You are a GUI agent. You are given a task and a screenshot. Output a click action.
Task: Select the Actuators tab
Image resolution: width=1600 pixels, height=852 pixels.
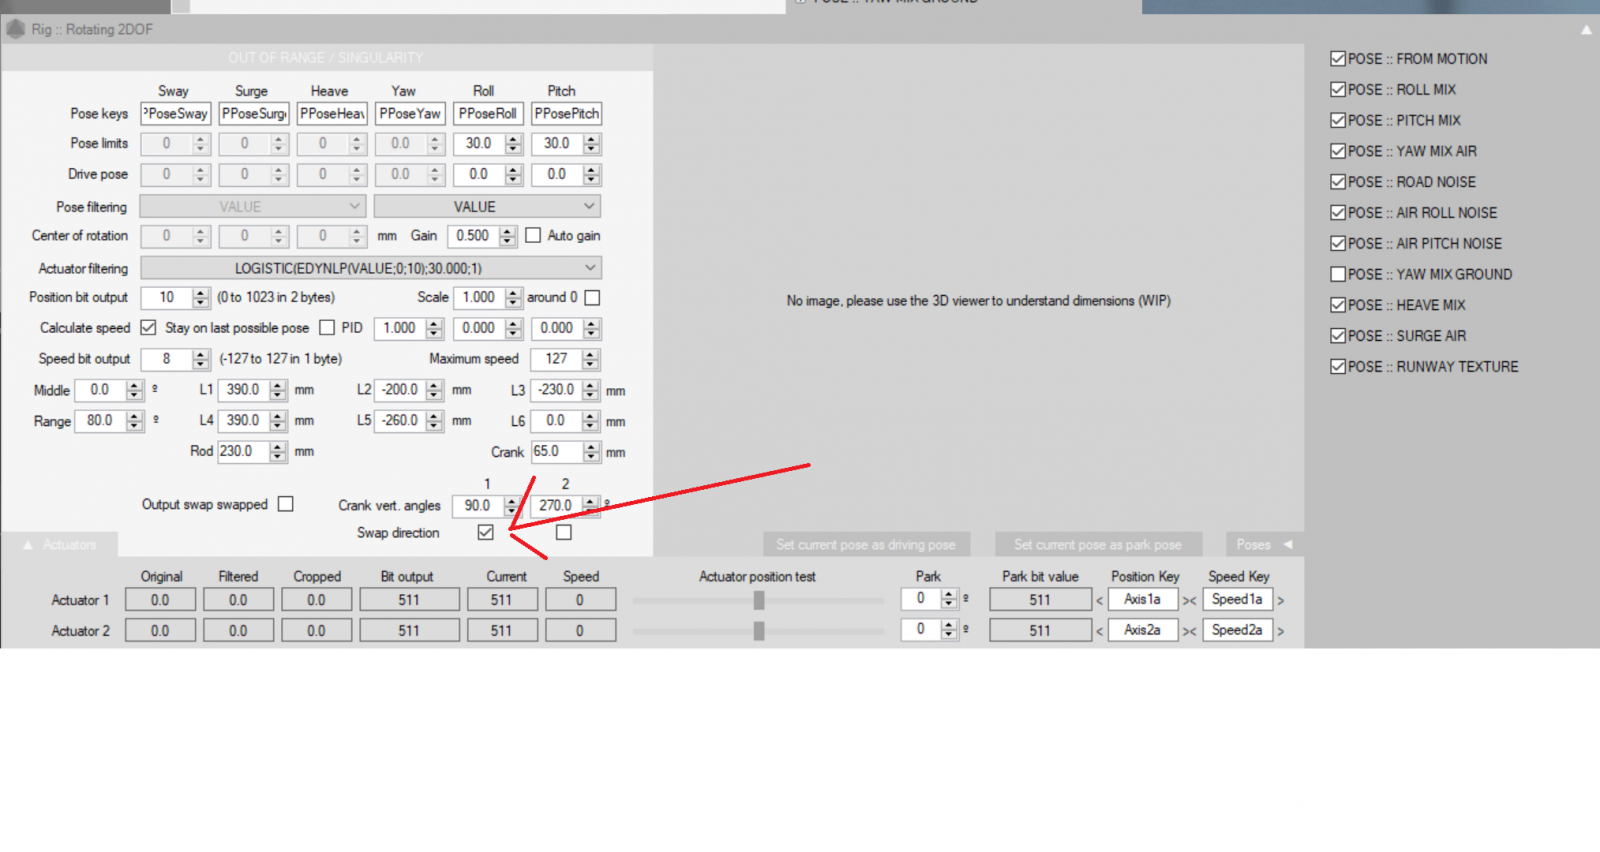tap(60, 545)
